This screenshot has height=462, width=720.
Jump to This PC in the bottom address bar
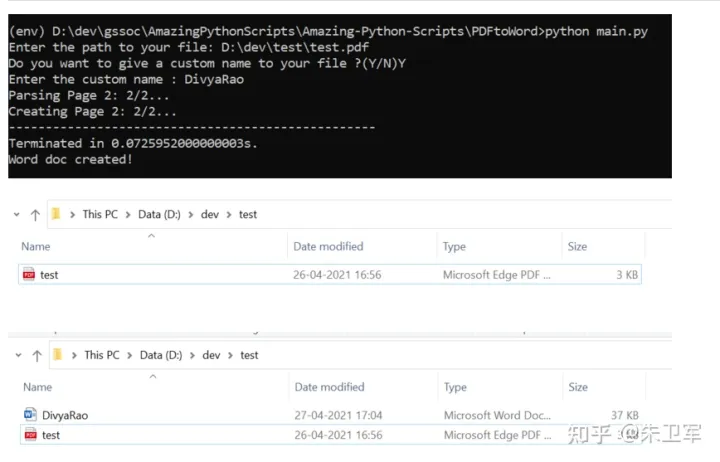101,355
